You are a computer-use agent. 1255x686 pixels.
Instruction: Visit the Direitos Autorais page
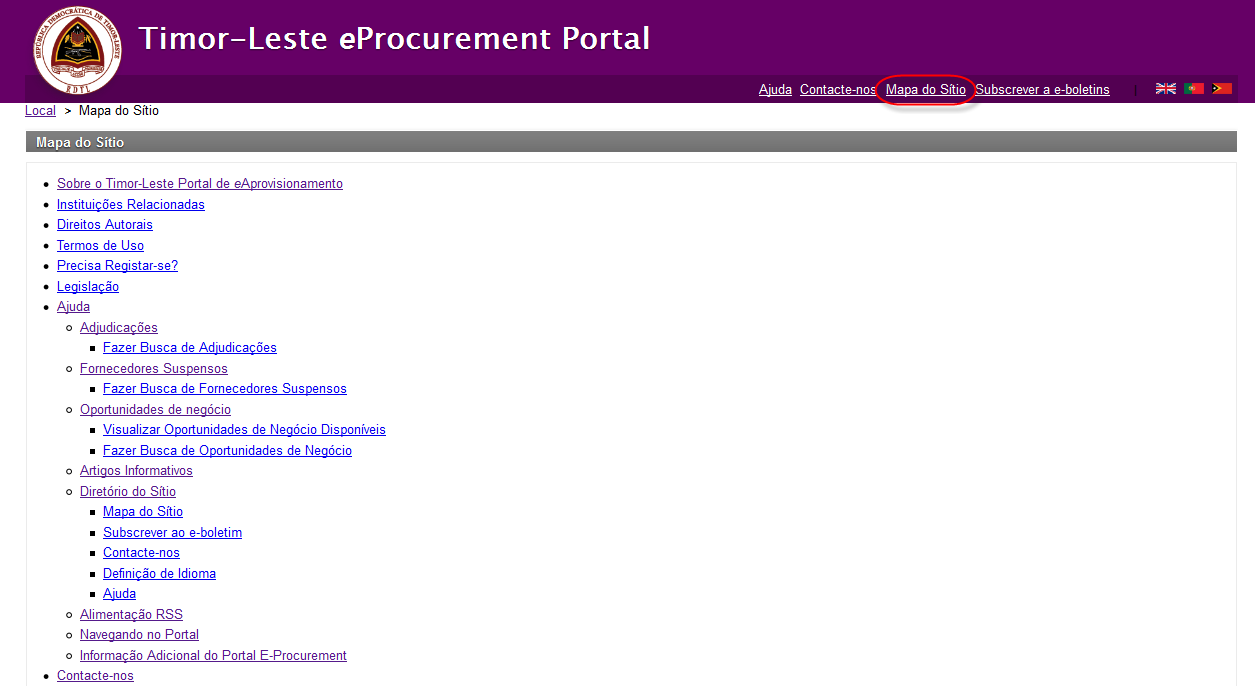click(104, 225)
